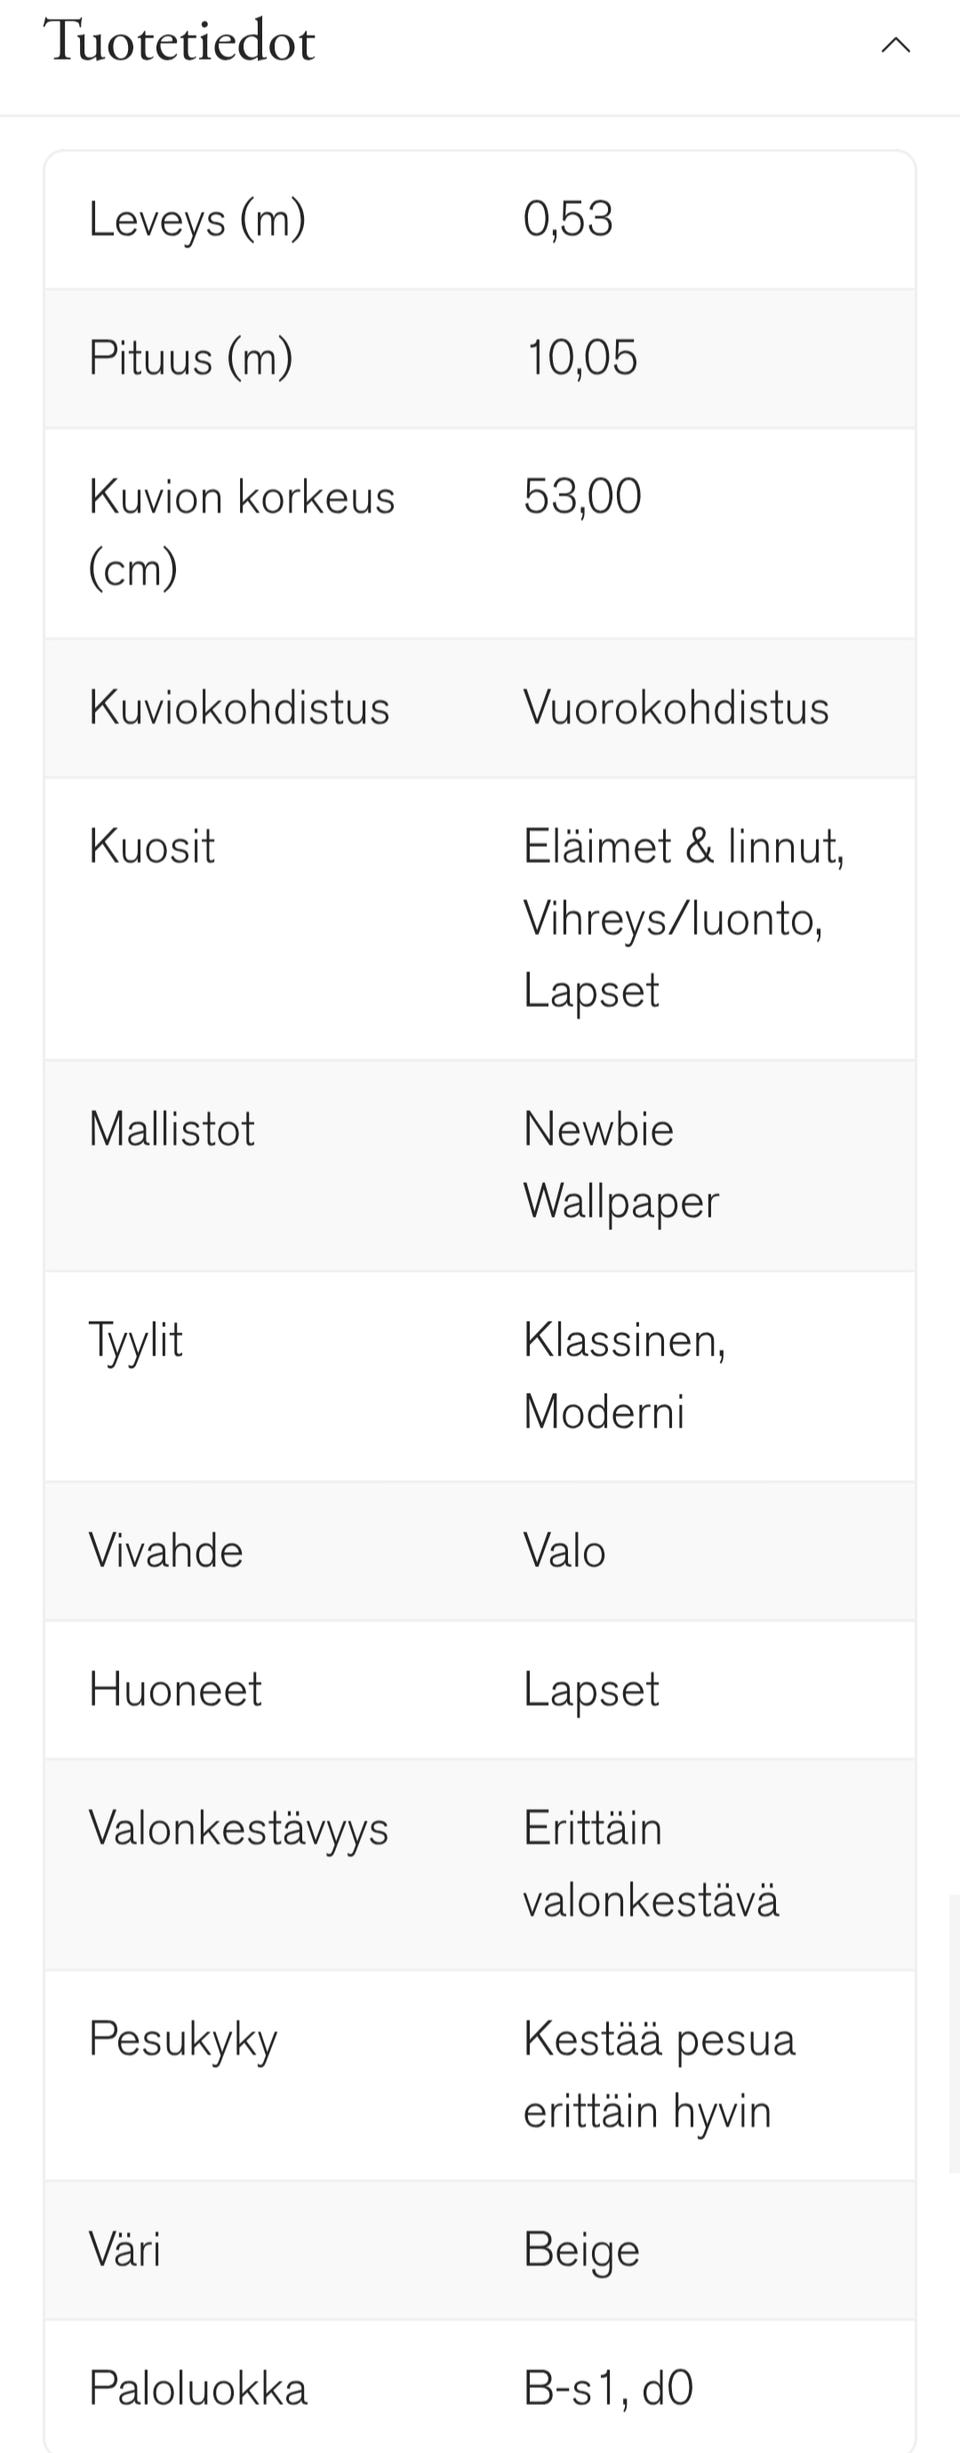Screen dimensions: 960x2453
Task: Click the value 0,53
Action: (x=570, y=220)
